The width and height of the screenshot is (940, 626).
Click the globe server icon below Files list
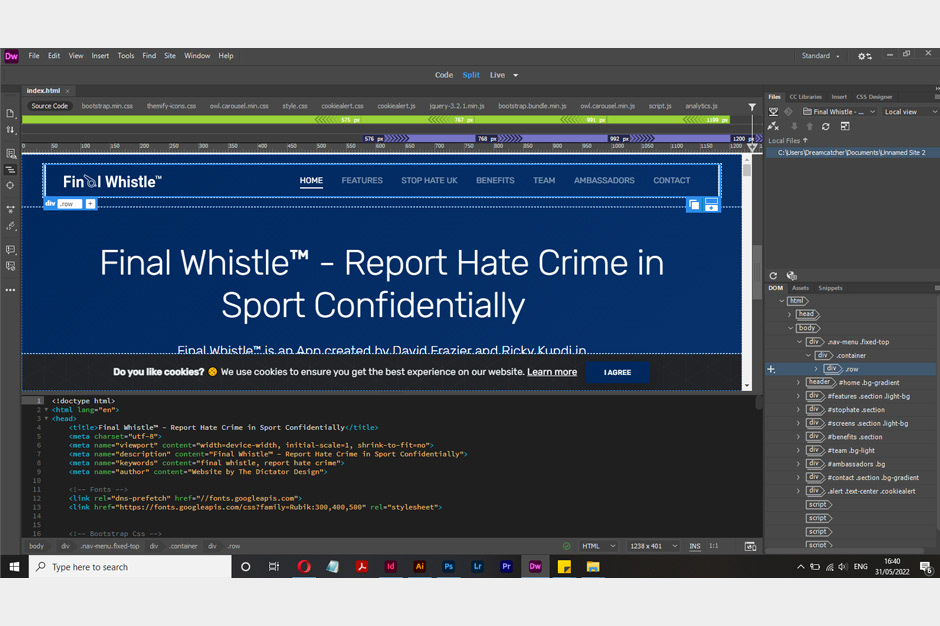click(791, 276)
